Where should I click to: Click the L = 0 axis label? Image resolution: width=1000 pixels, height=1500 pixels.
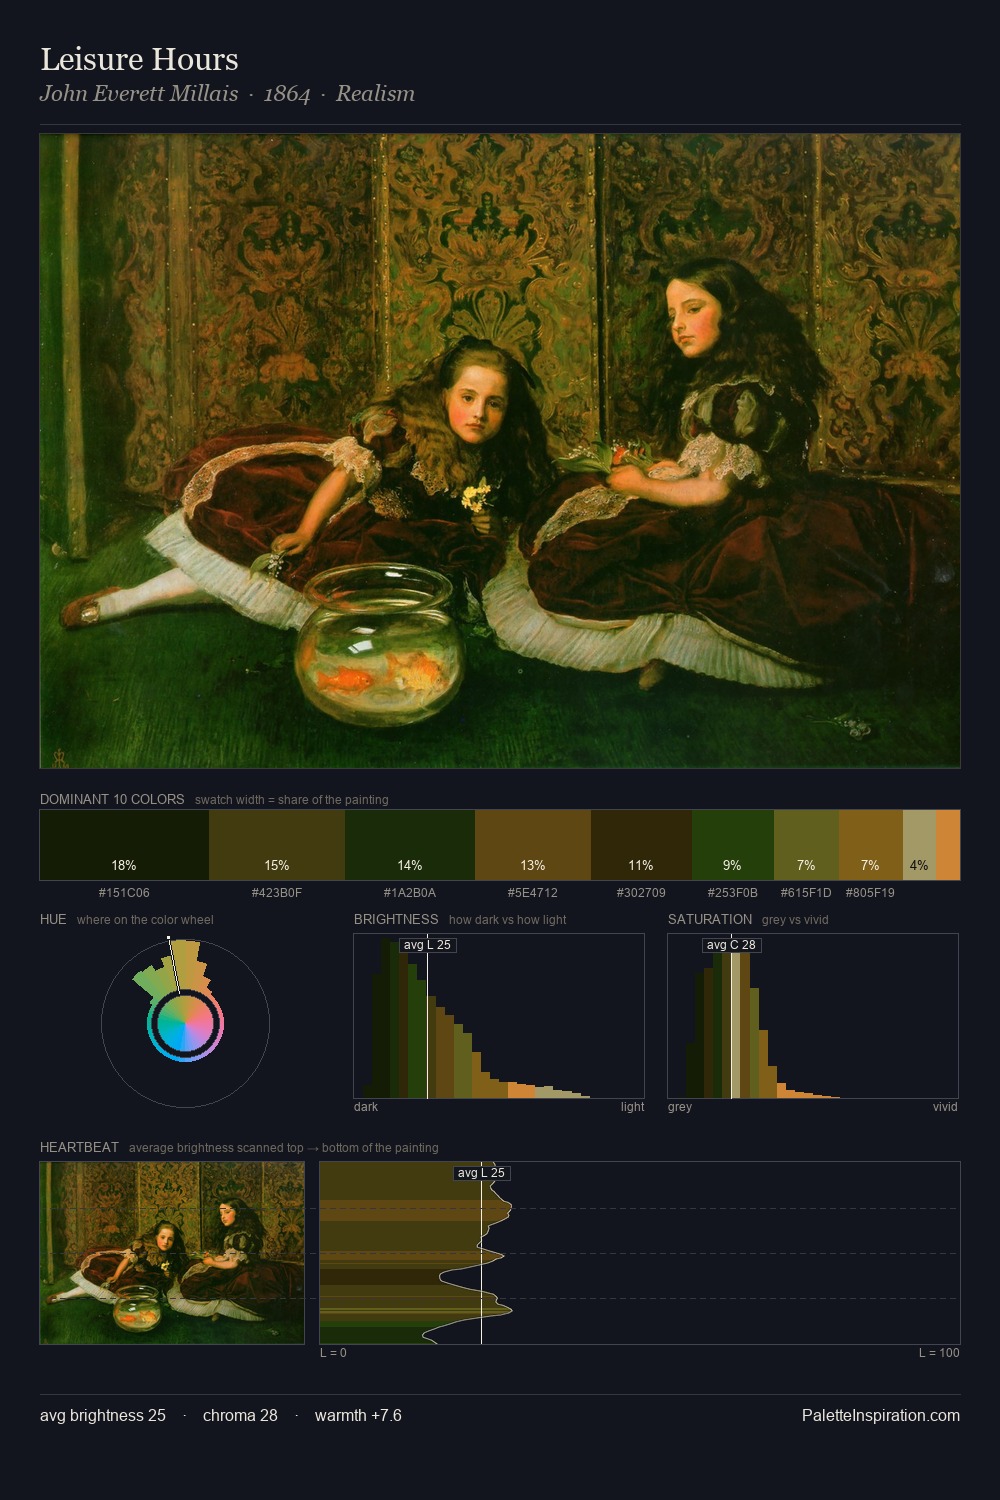pos(333,1353)
